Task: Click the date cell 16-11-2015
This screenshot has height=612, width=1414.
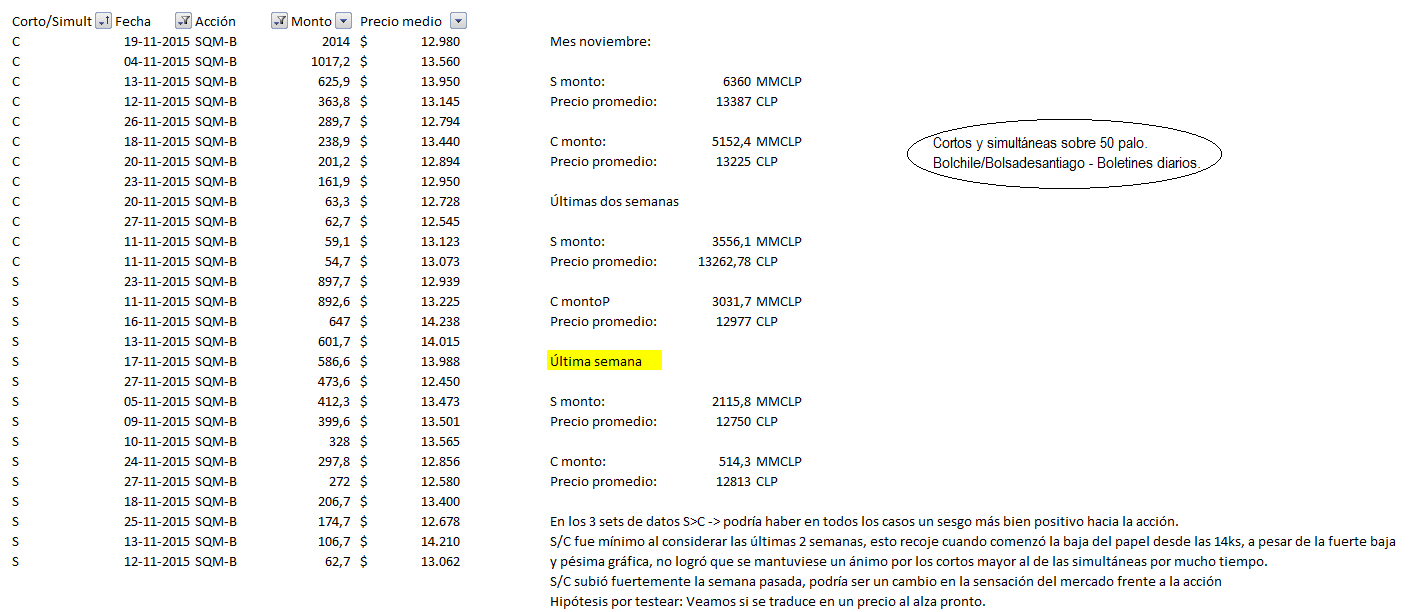Action: click(x=157, y=321)
